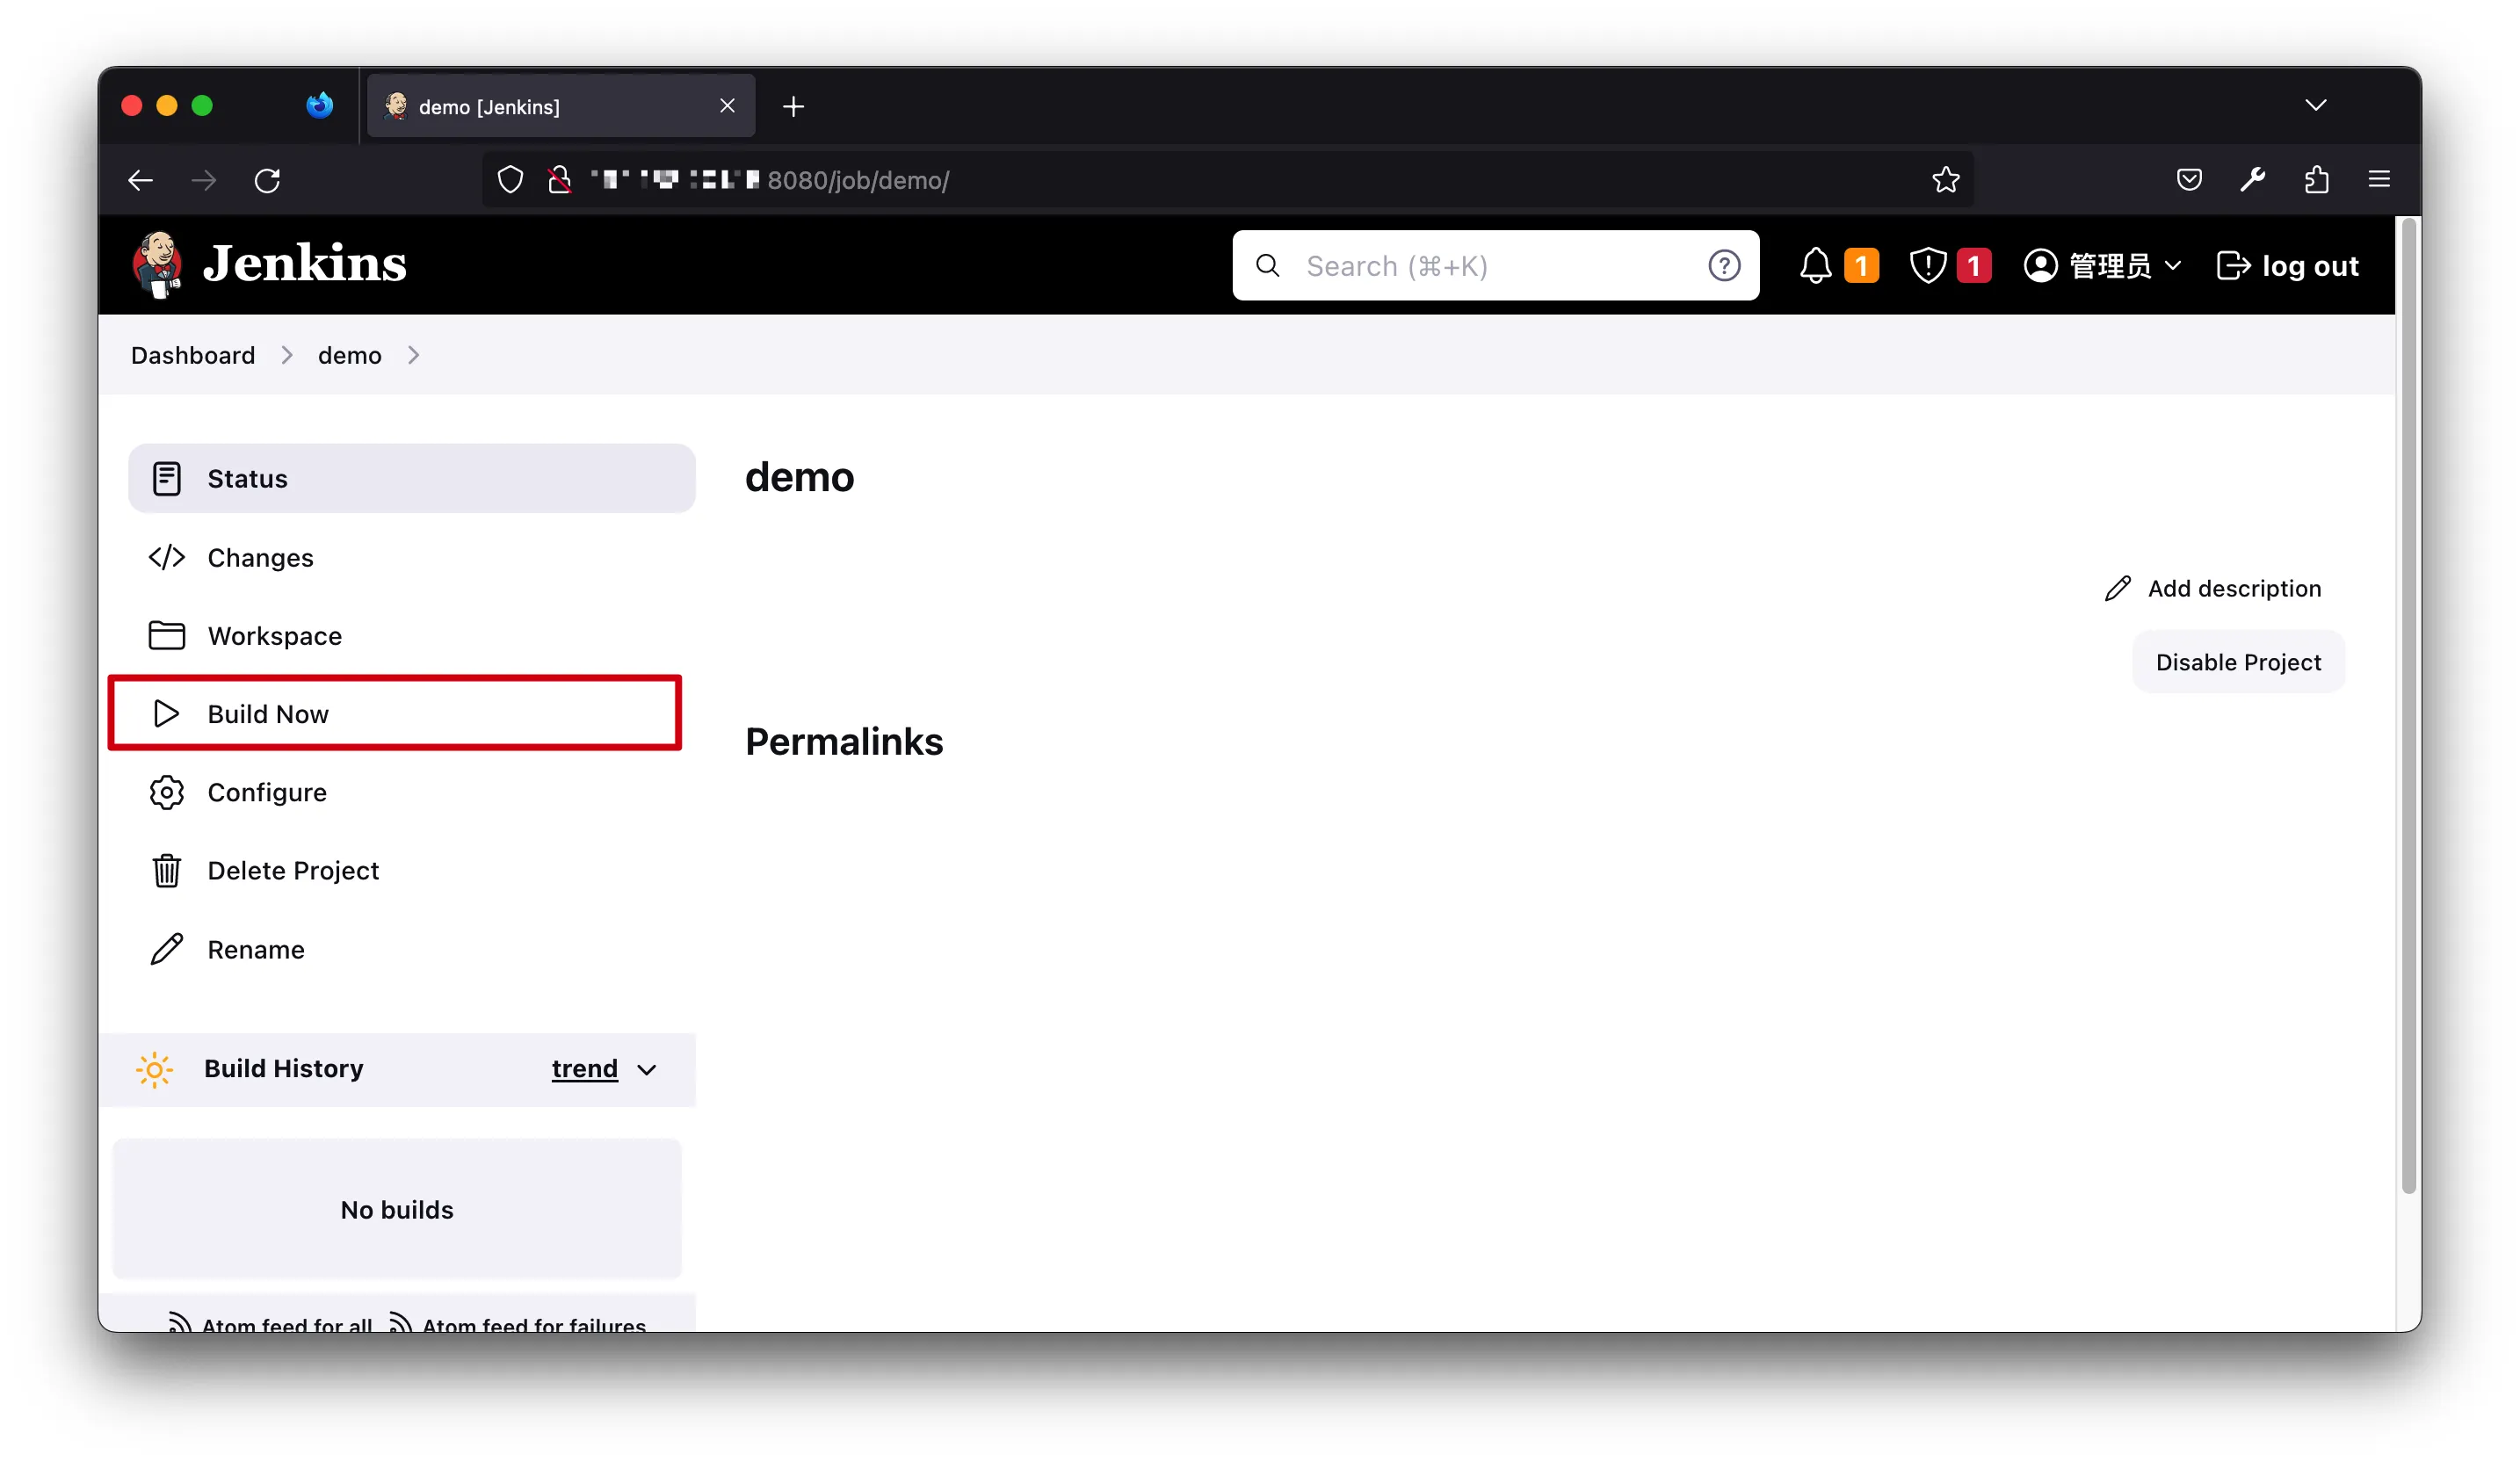The height and width of the screenshot is (1462, 2520).
Task: Open the developer tools wrench icon
Action: coord(2252,180)
